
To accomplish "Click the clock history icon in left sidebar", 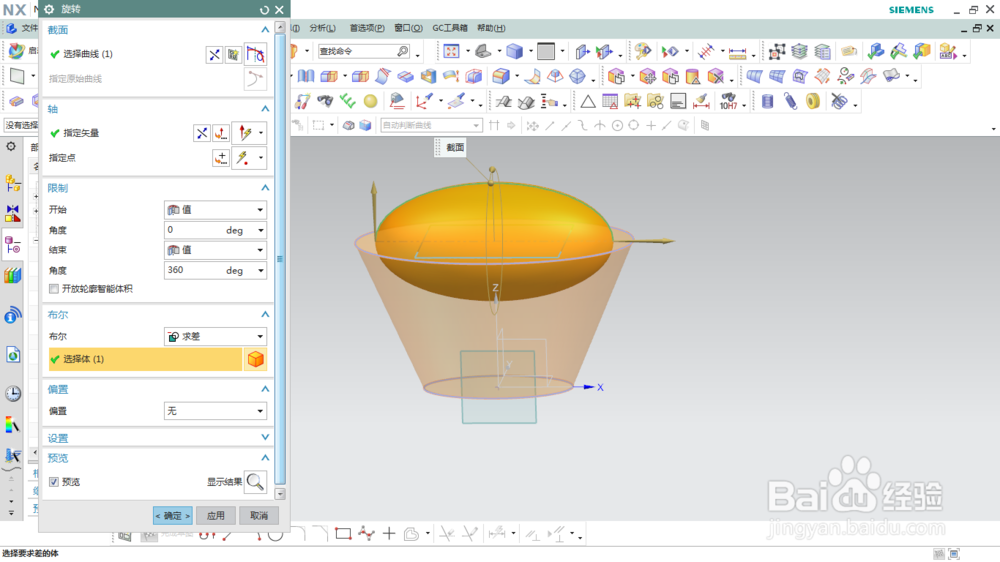I will [x=13, y=394].
